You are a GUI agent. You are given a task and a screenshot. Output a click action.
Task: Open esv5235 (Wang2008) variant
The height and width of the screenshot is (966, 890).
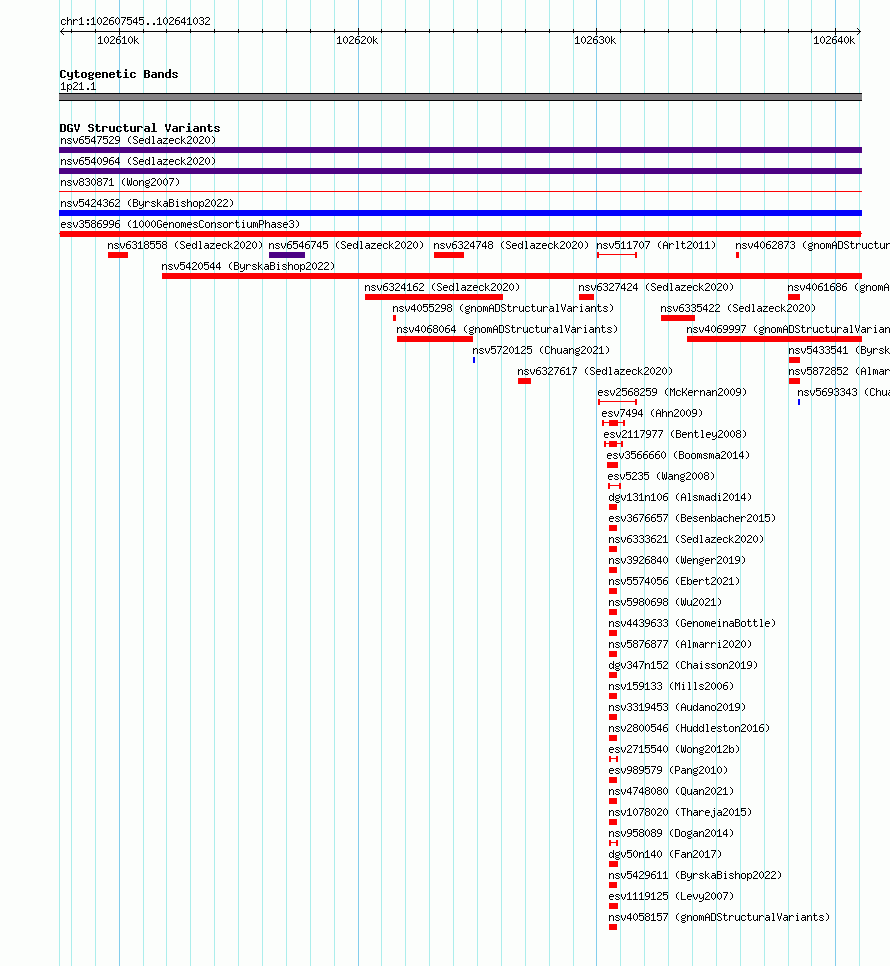tap(661, 476)
